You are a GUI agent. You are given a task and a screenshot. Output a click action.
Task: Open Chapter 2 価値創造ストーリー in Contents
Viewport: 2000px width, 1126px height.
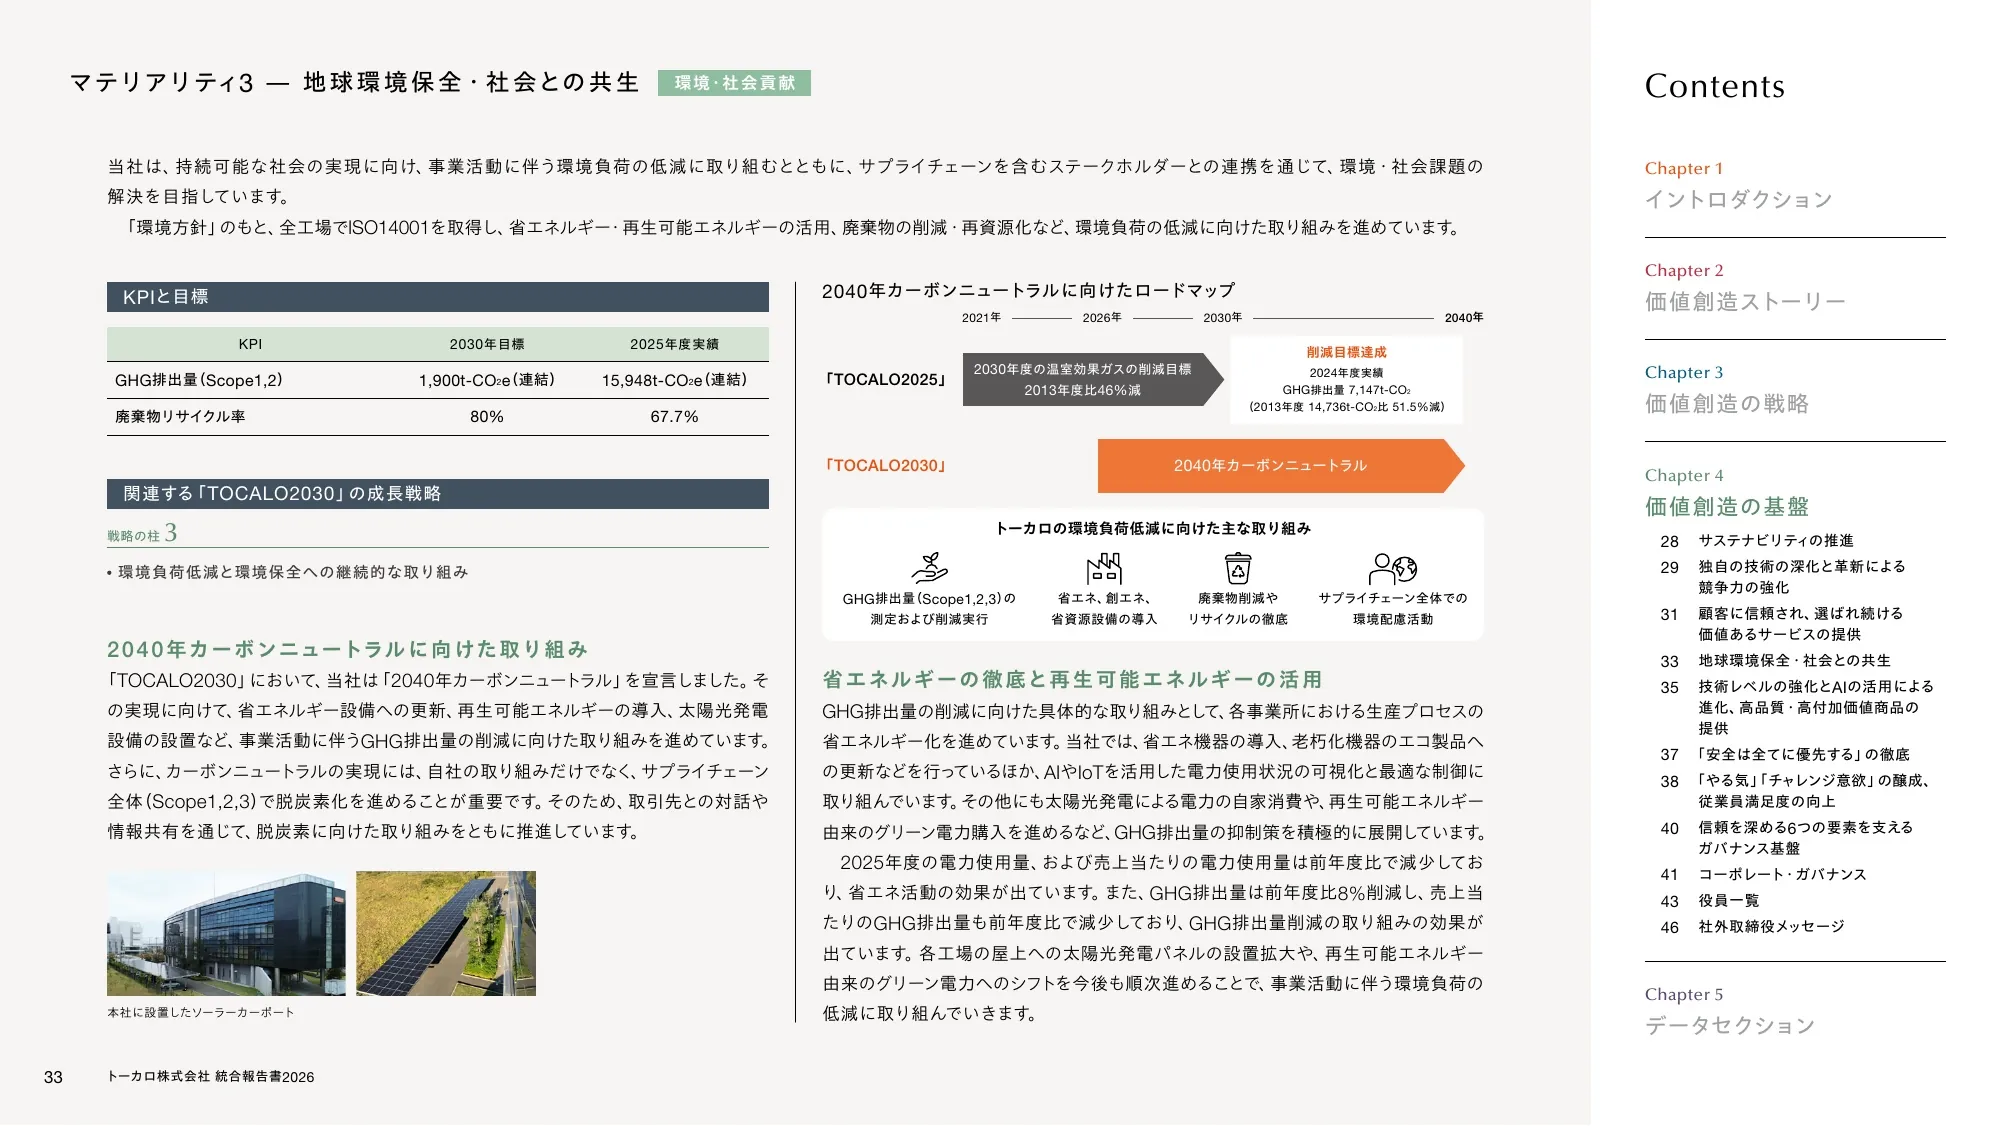coord(1745,287)
